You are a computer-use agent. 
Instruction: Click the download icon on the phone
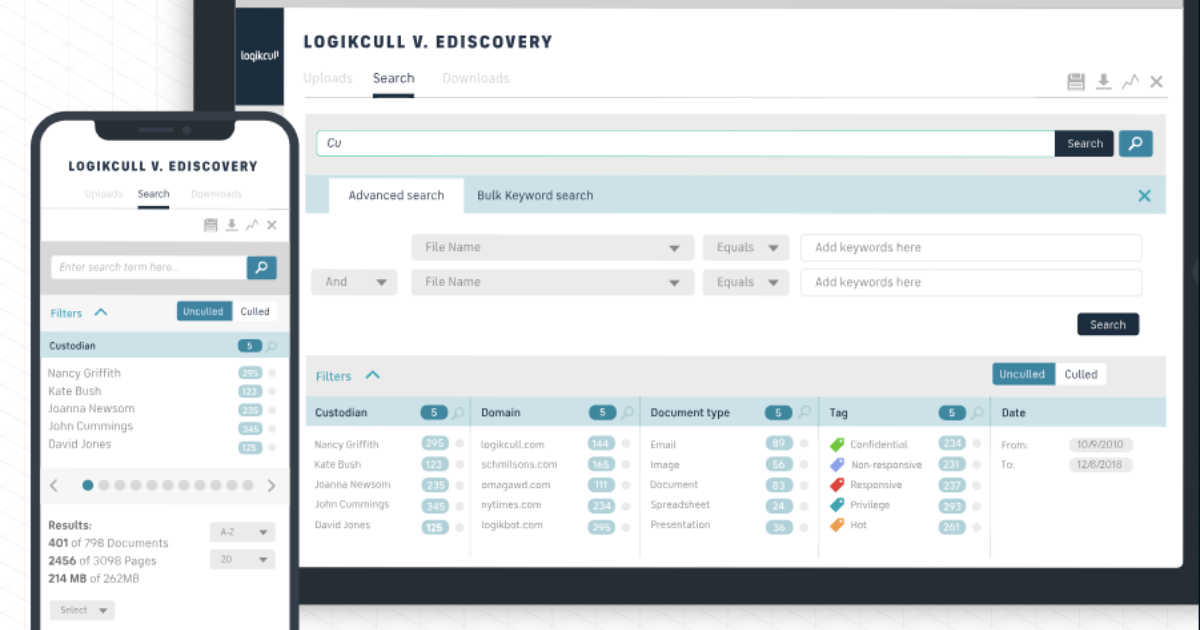point(231,225)
